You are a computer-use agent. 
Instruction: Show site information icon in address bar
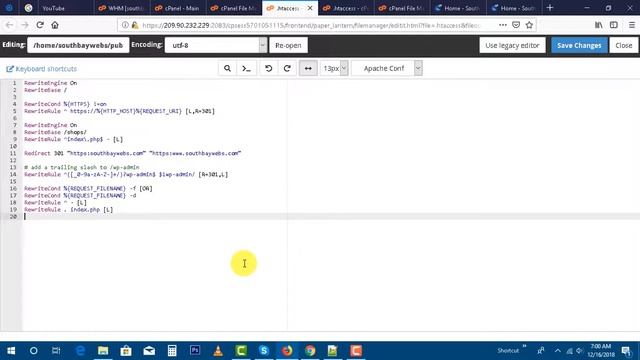[x=125, y=25]
